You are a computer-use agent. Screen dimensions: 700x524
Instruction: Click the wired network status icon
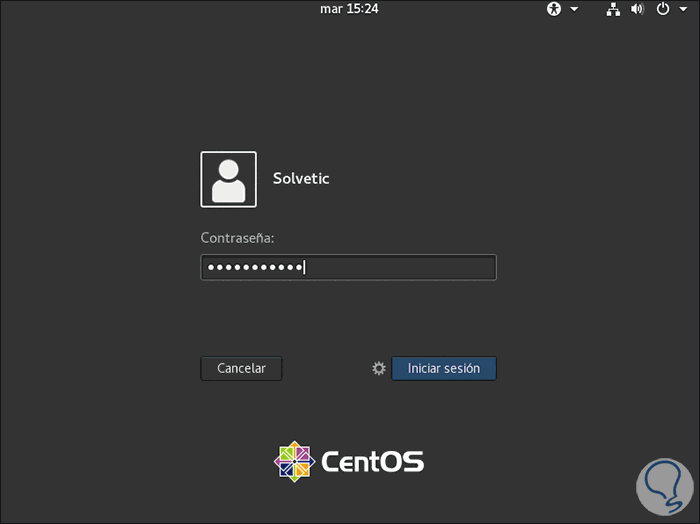pos(614,9)
